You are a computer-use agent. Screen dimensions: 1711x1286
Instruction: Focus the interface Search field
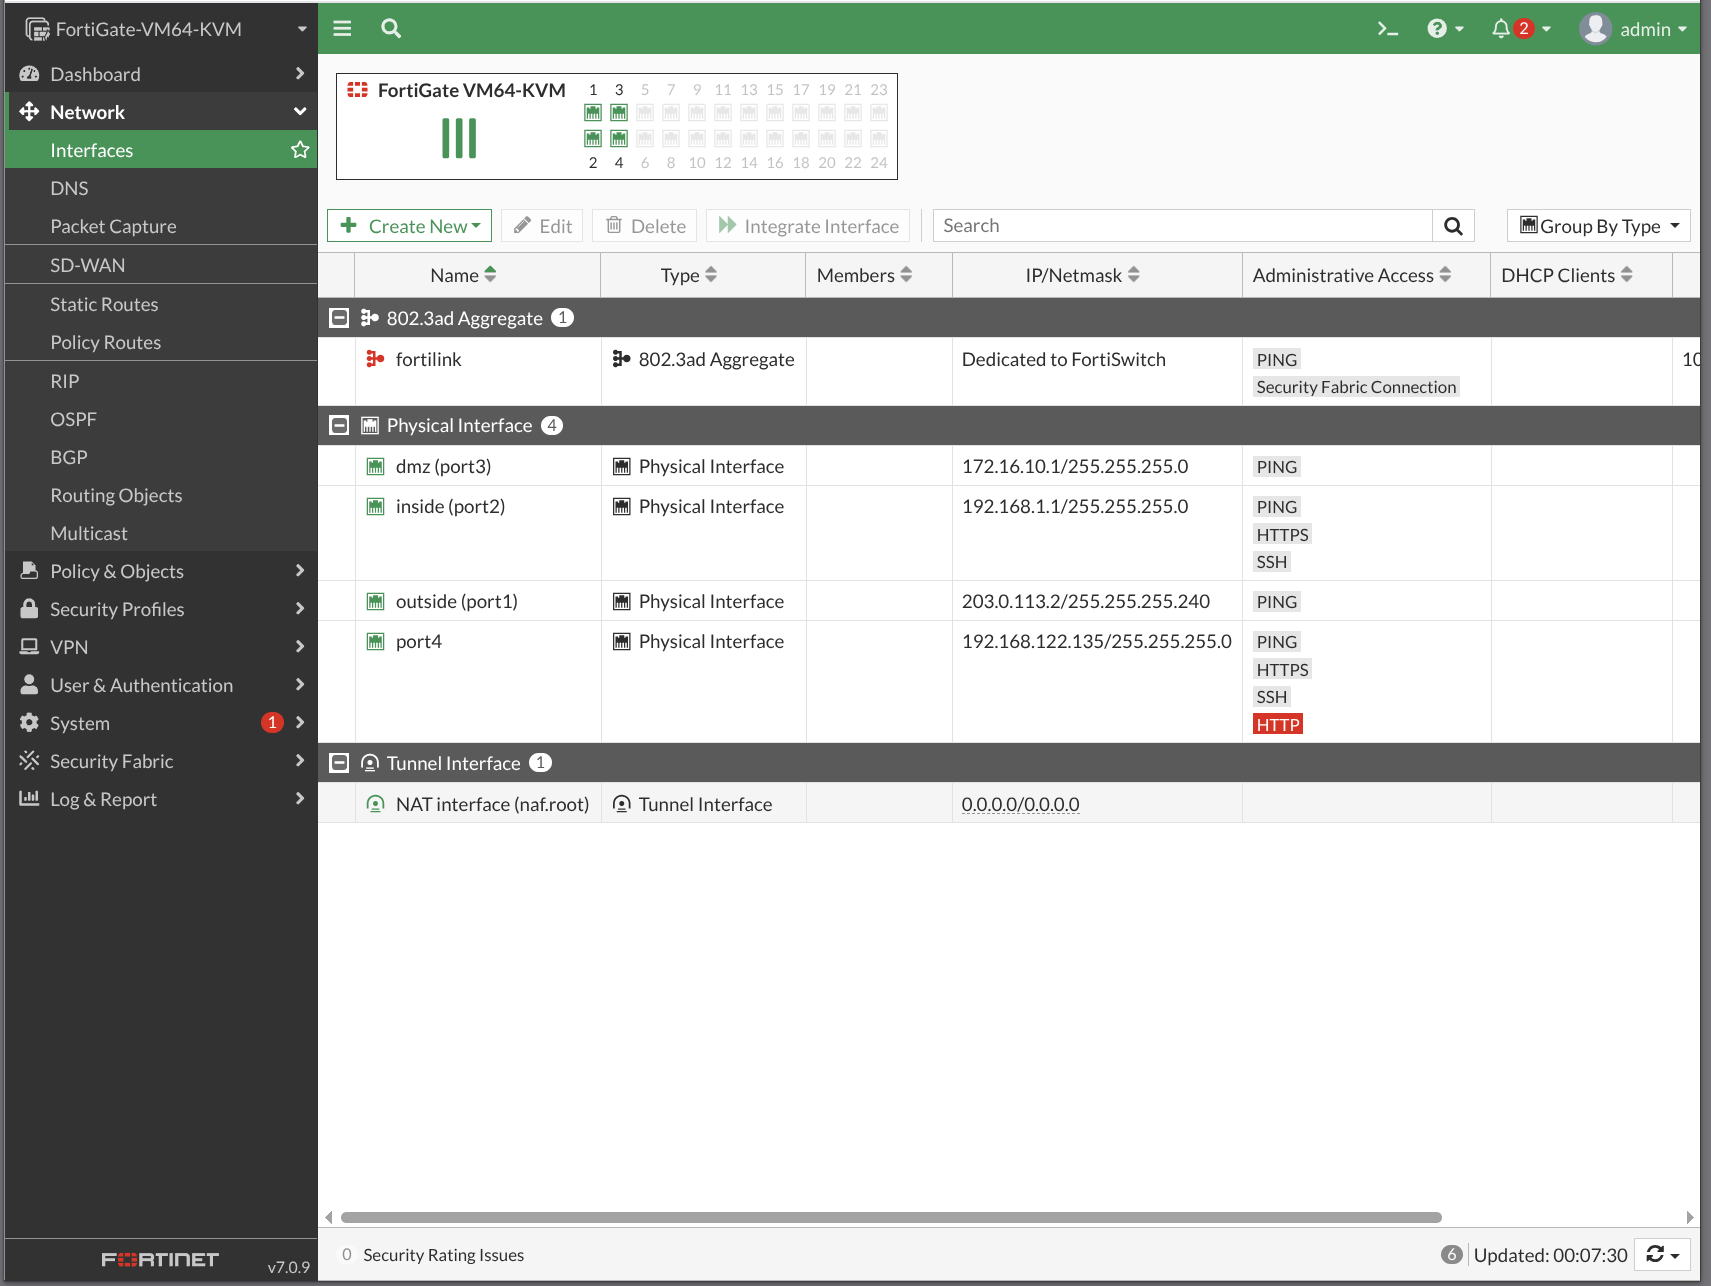click(x=1182, y=226)
